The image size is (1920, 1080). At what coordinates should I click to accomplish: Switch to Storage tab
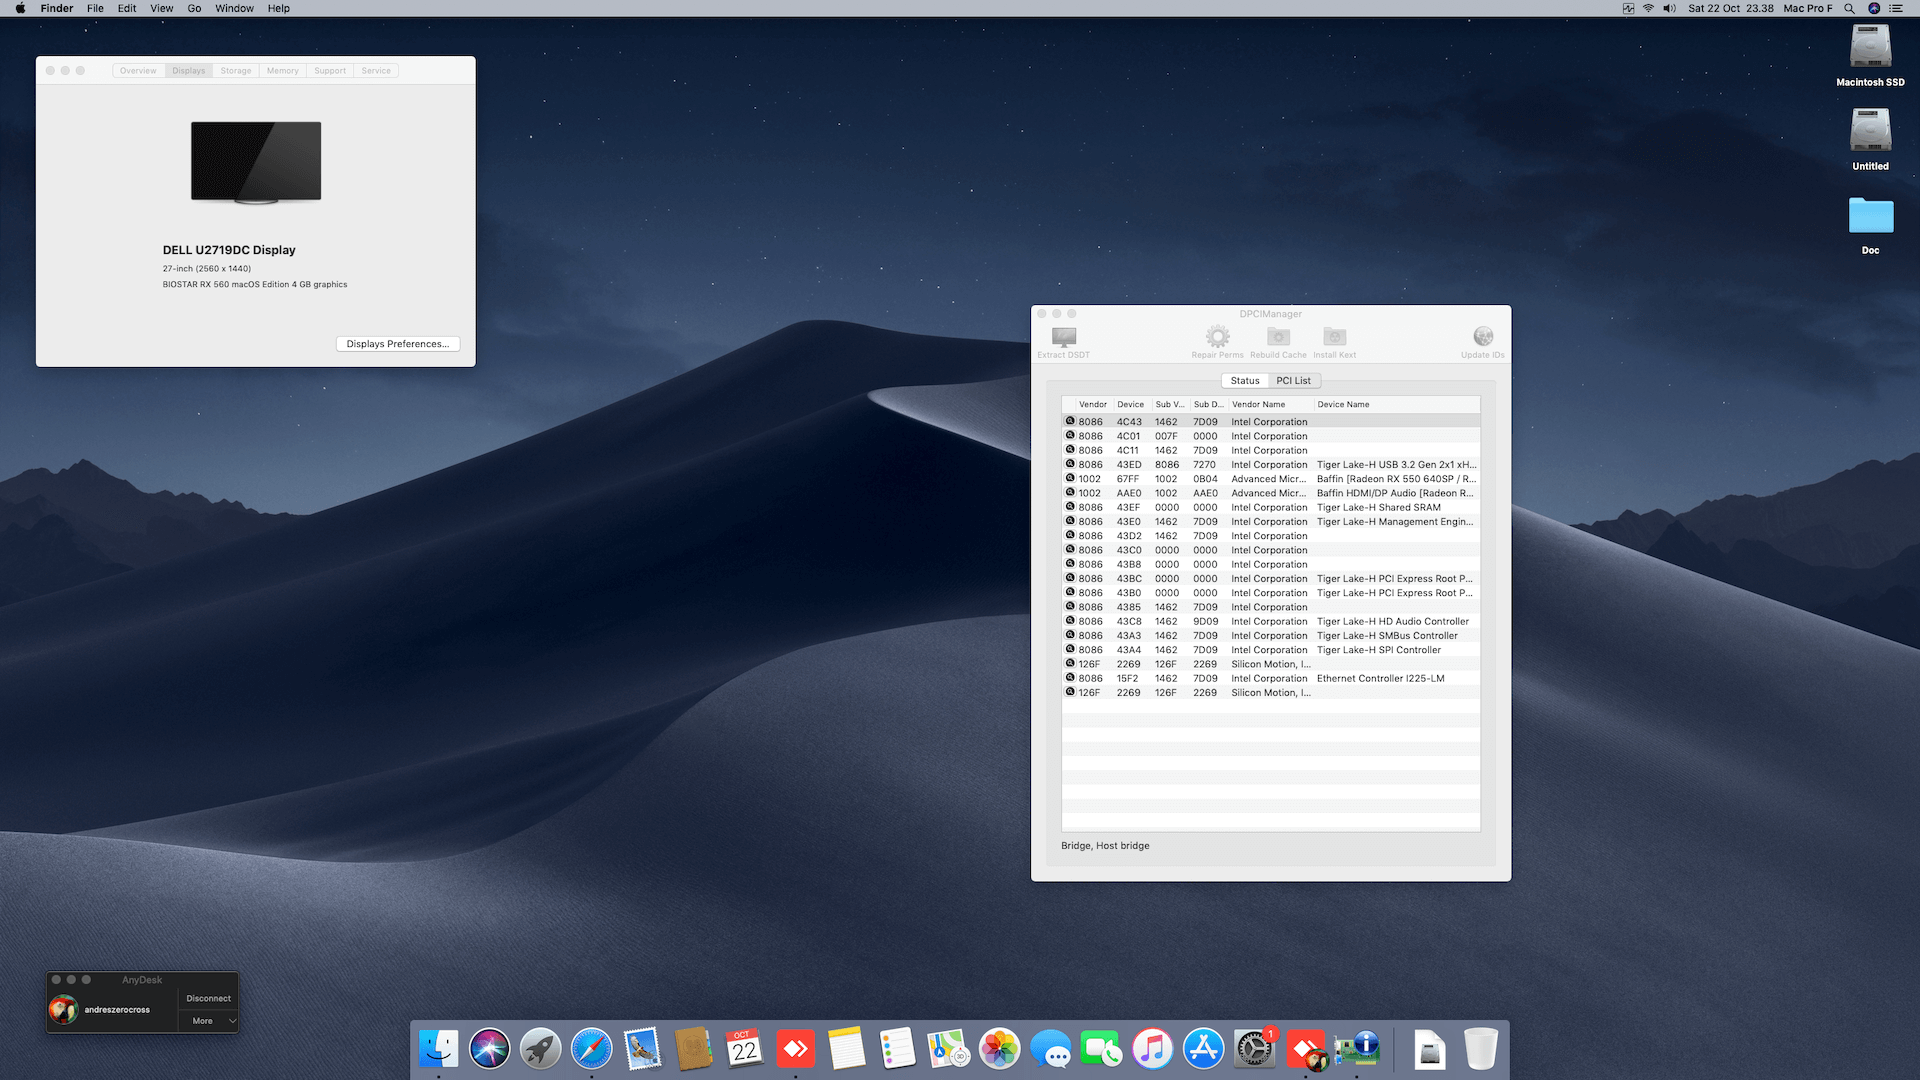point(236,71)
